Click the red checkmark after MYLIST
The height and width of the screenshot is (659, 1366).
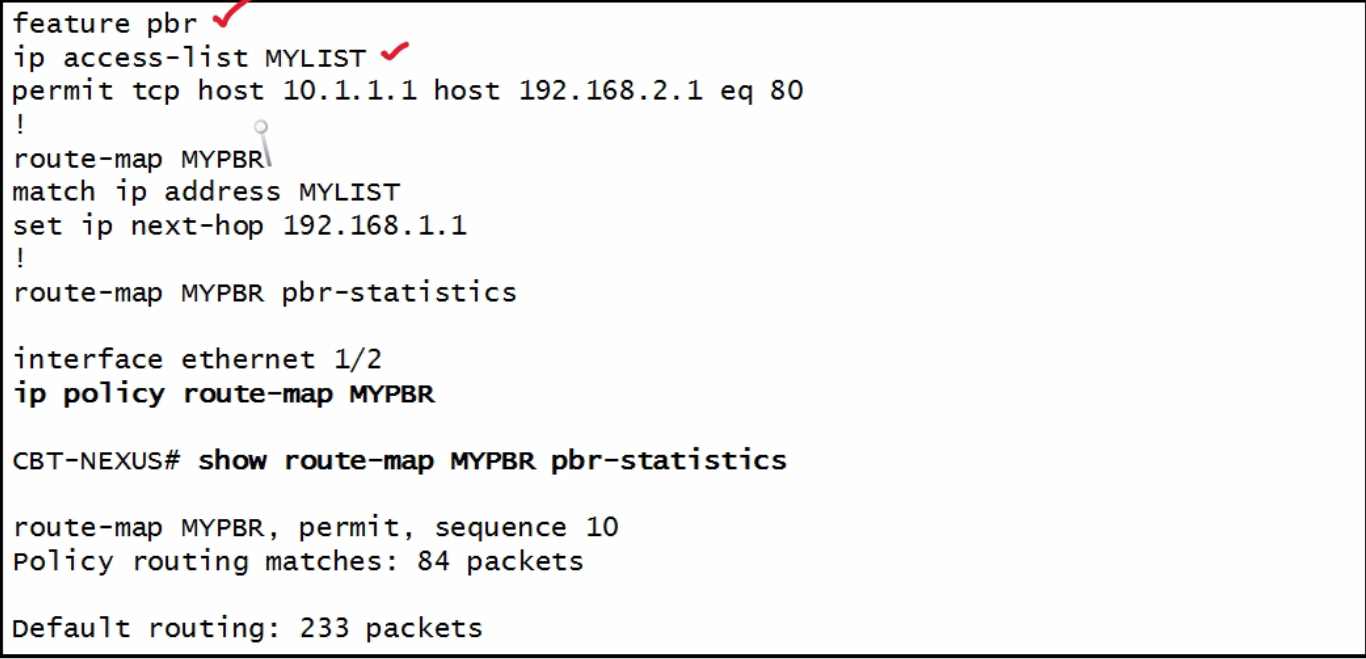pyautogui.click(x=396, y=50)
